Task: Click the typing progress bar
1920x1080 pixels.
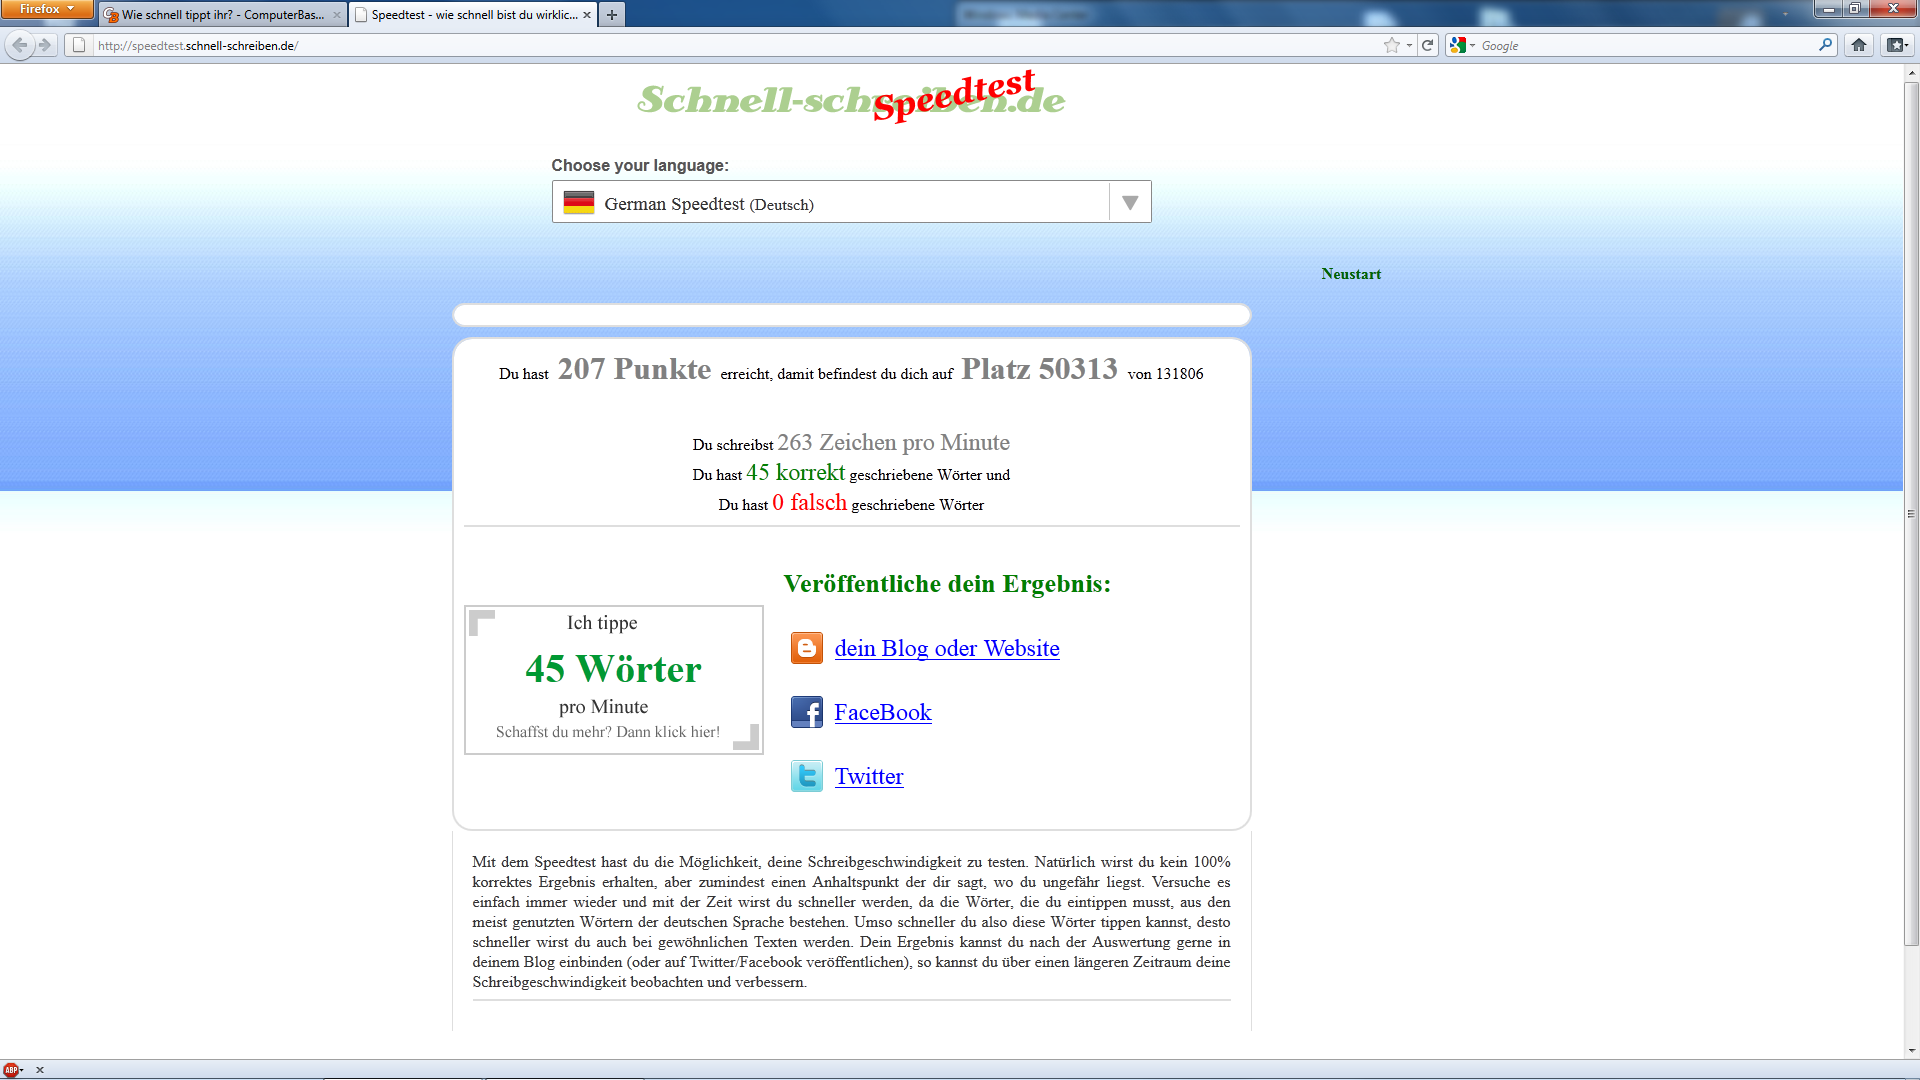Action: pos(851,316)
